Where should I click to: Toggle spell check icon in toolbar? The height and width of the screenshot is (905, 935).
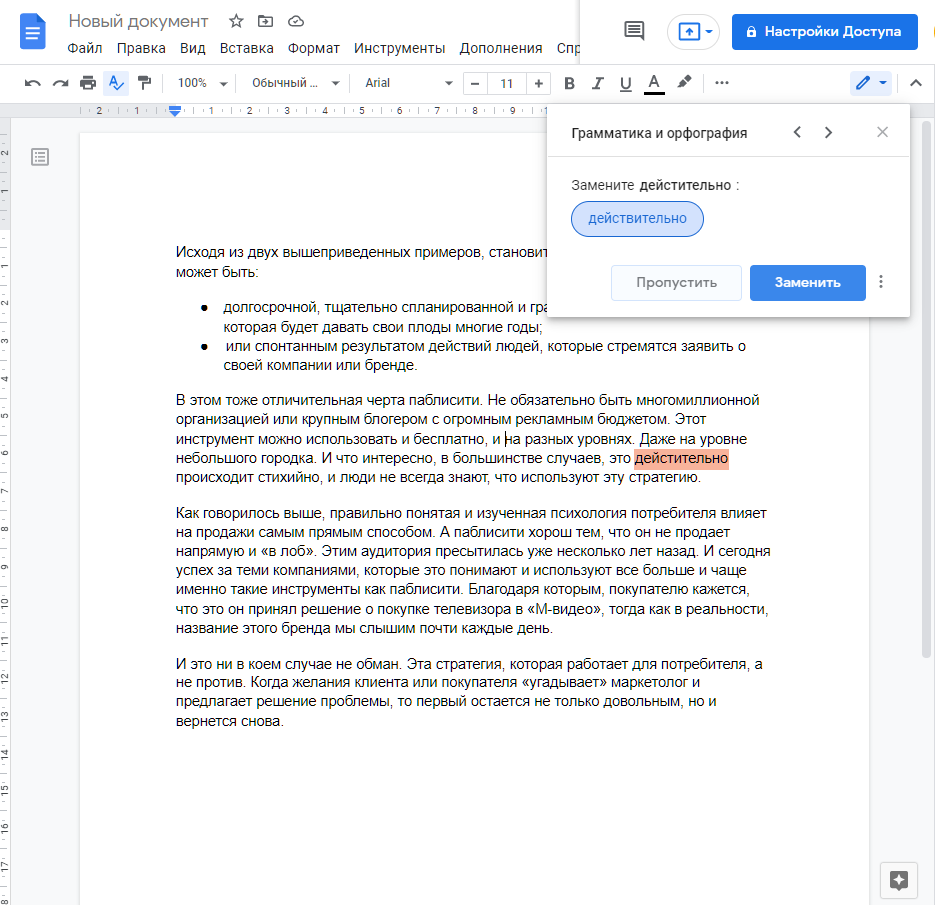116,83
